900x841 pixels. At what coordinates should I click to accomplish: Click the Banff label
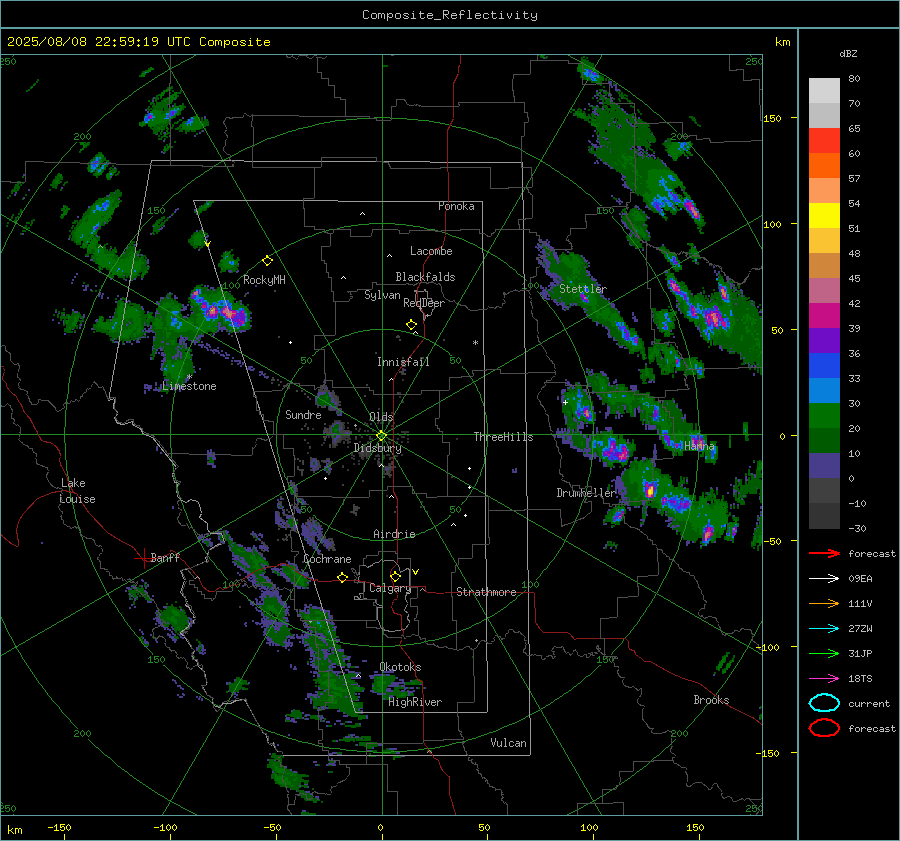click(165, 557)
